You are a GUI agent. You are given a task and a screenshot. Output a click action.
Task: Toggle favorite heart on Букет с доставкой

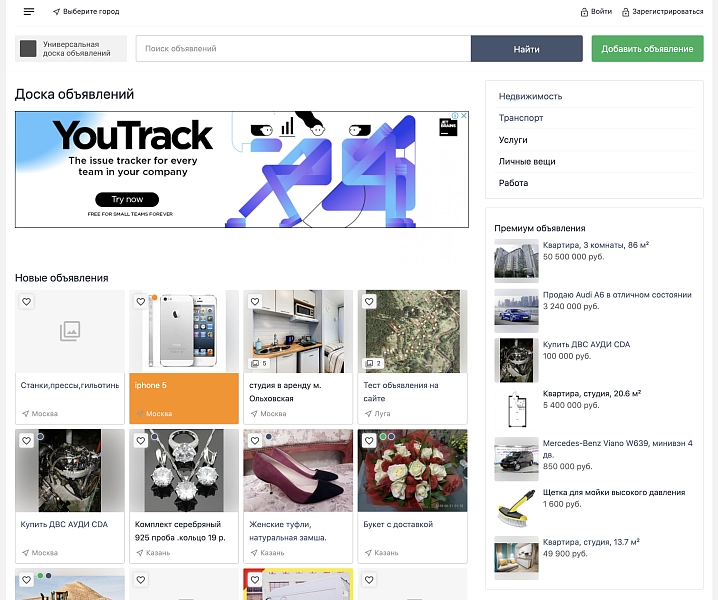pos(369,441)
